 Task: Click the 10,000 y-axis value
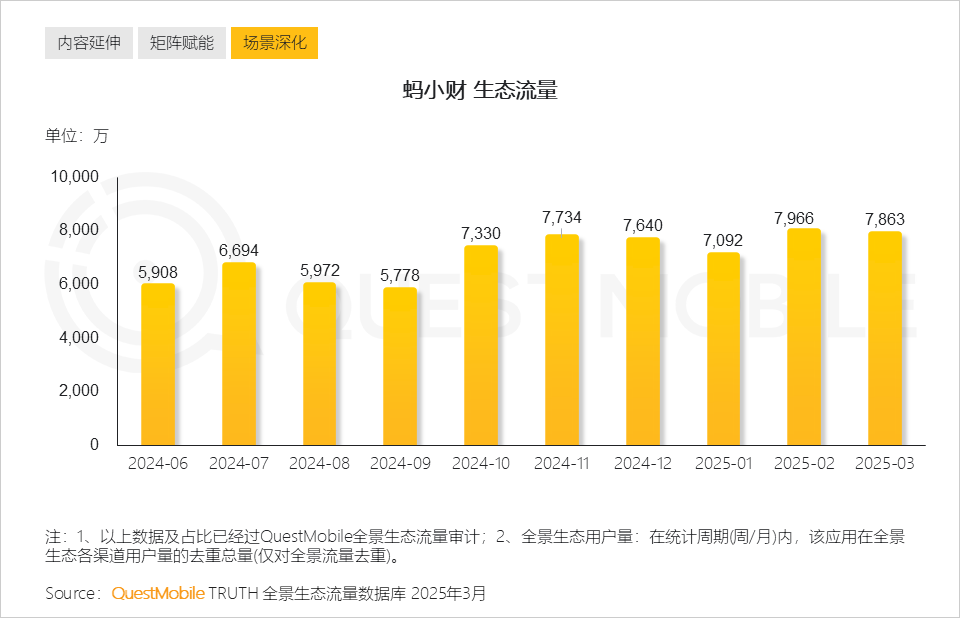(x=75, y=176)
